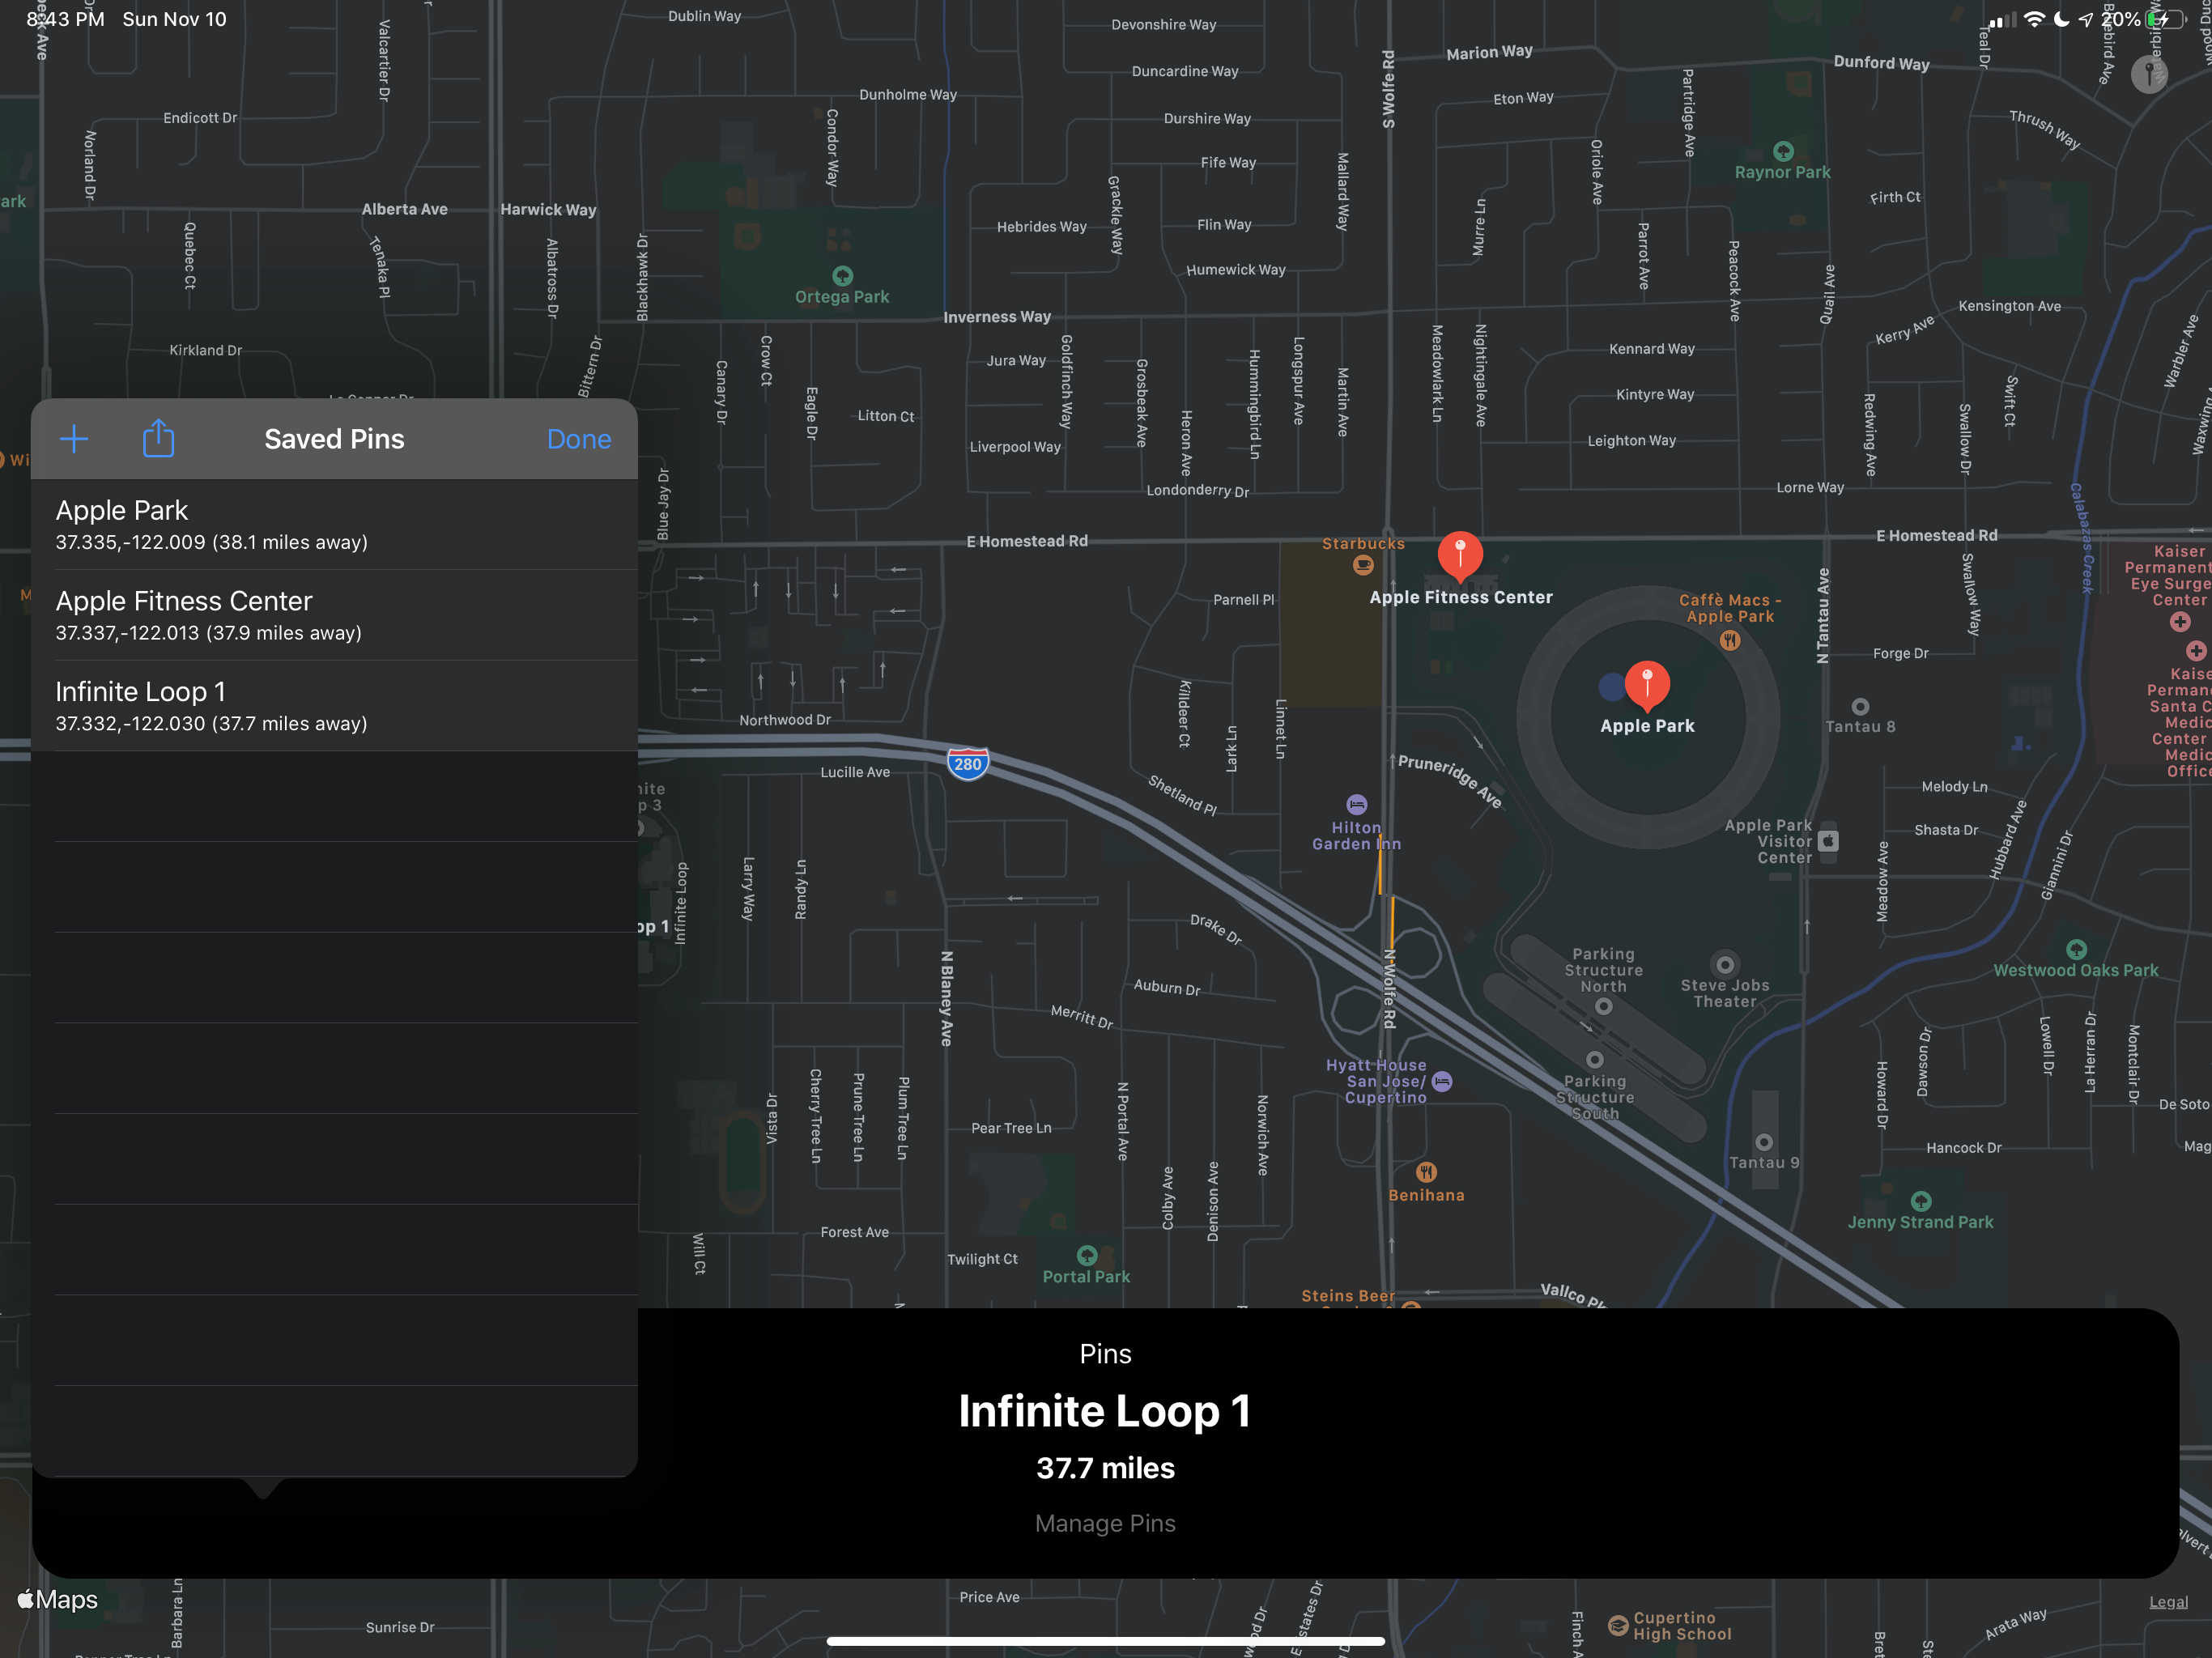Screen dimensions: 2212x1658
Task: Tap the 37.7 miles distance text
Action: click(1105, 1468)
